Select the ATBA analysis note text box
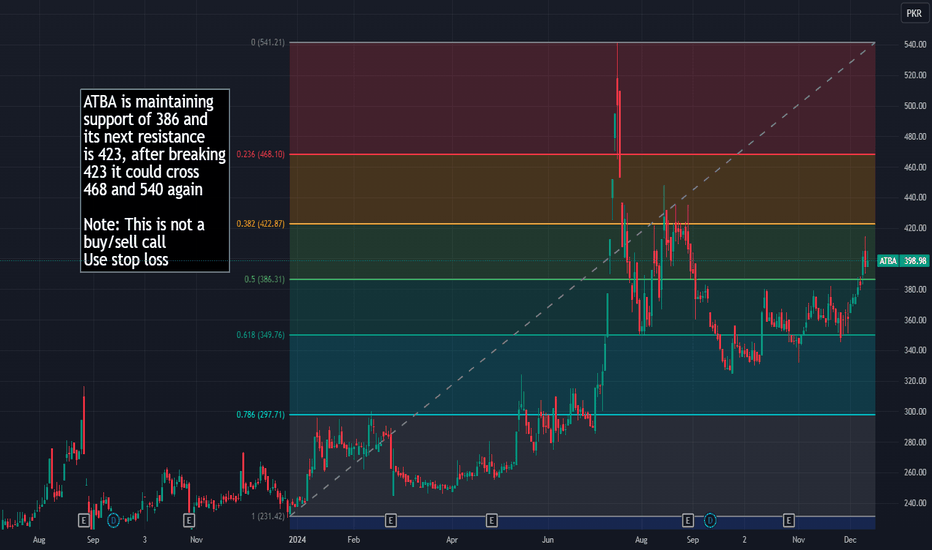 (x=155, y=181)
